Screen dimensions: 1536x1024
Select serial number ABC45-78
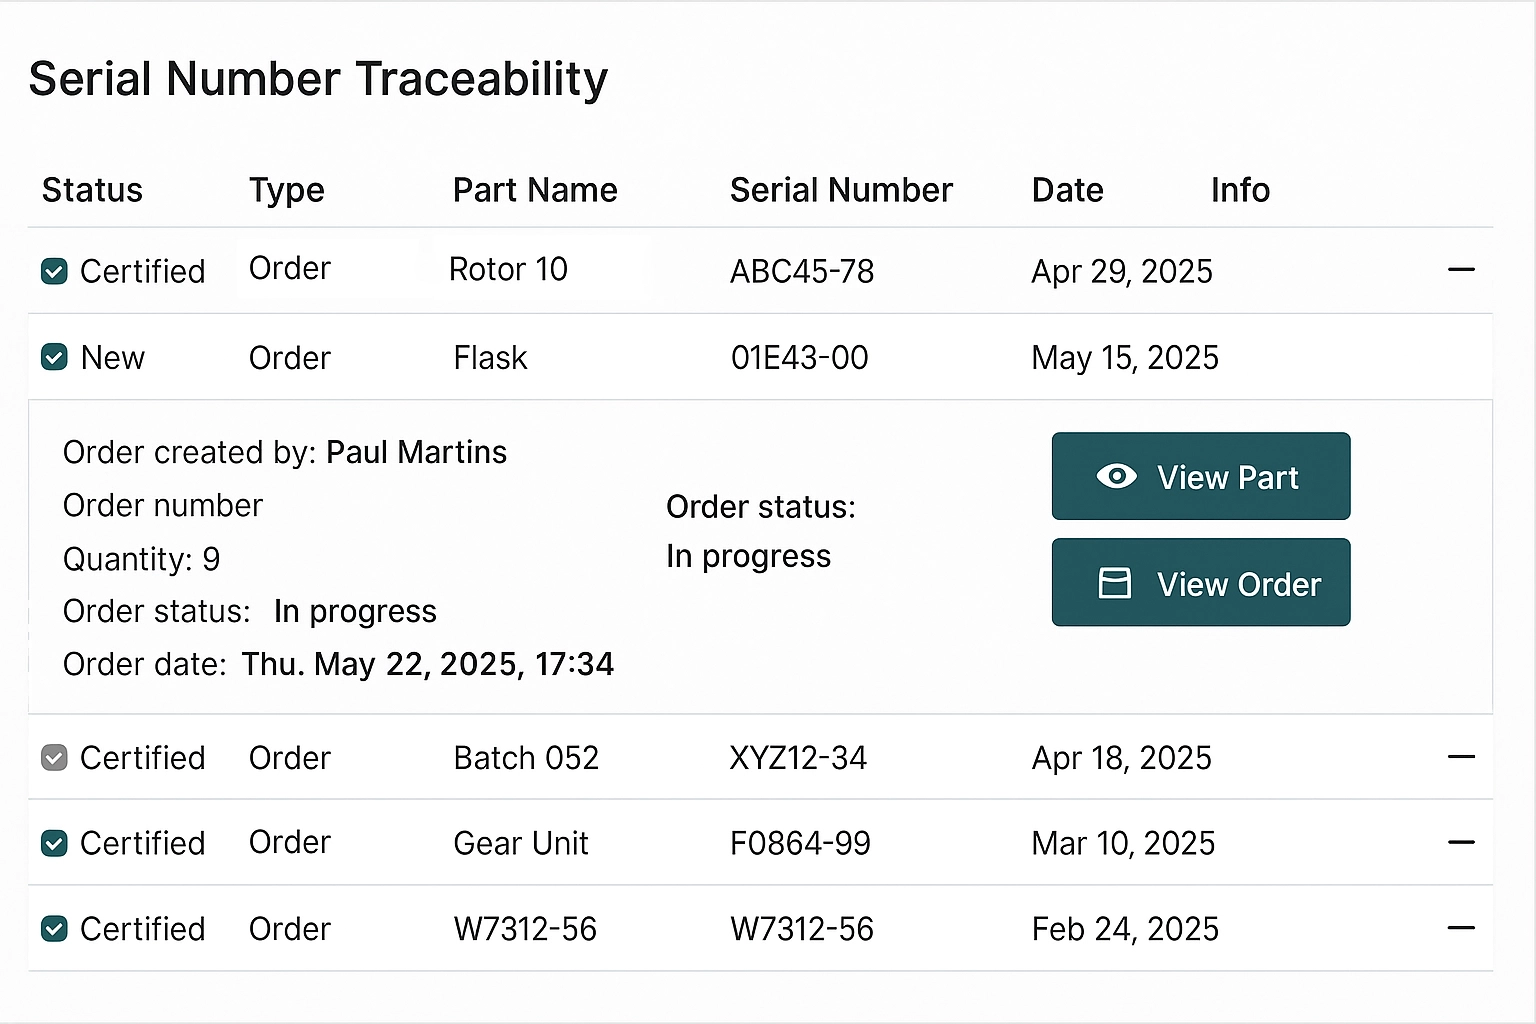coord(802,271)
